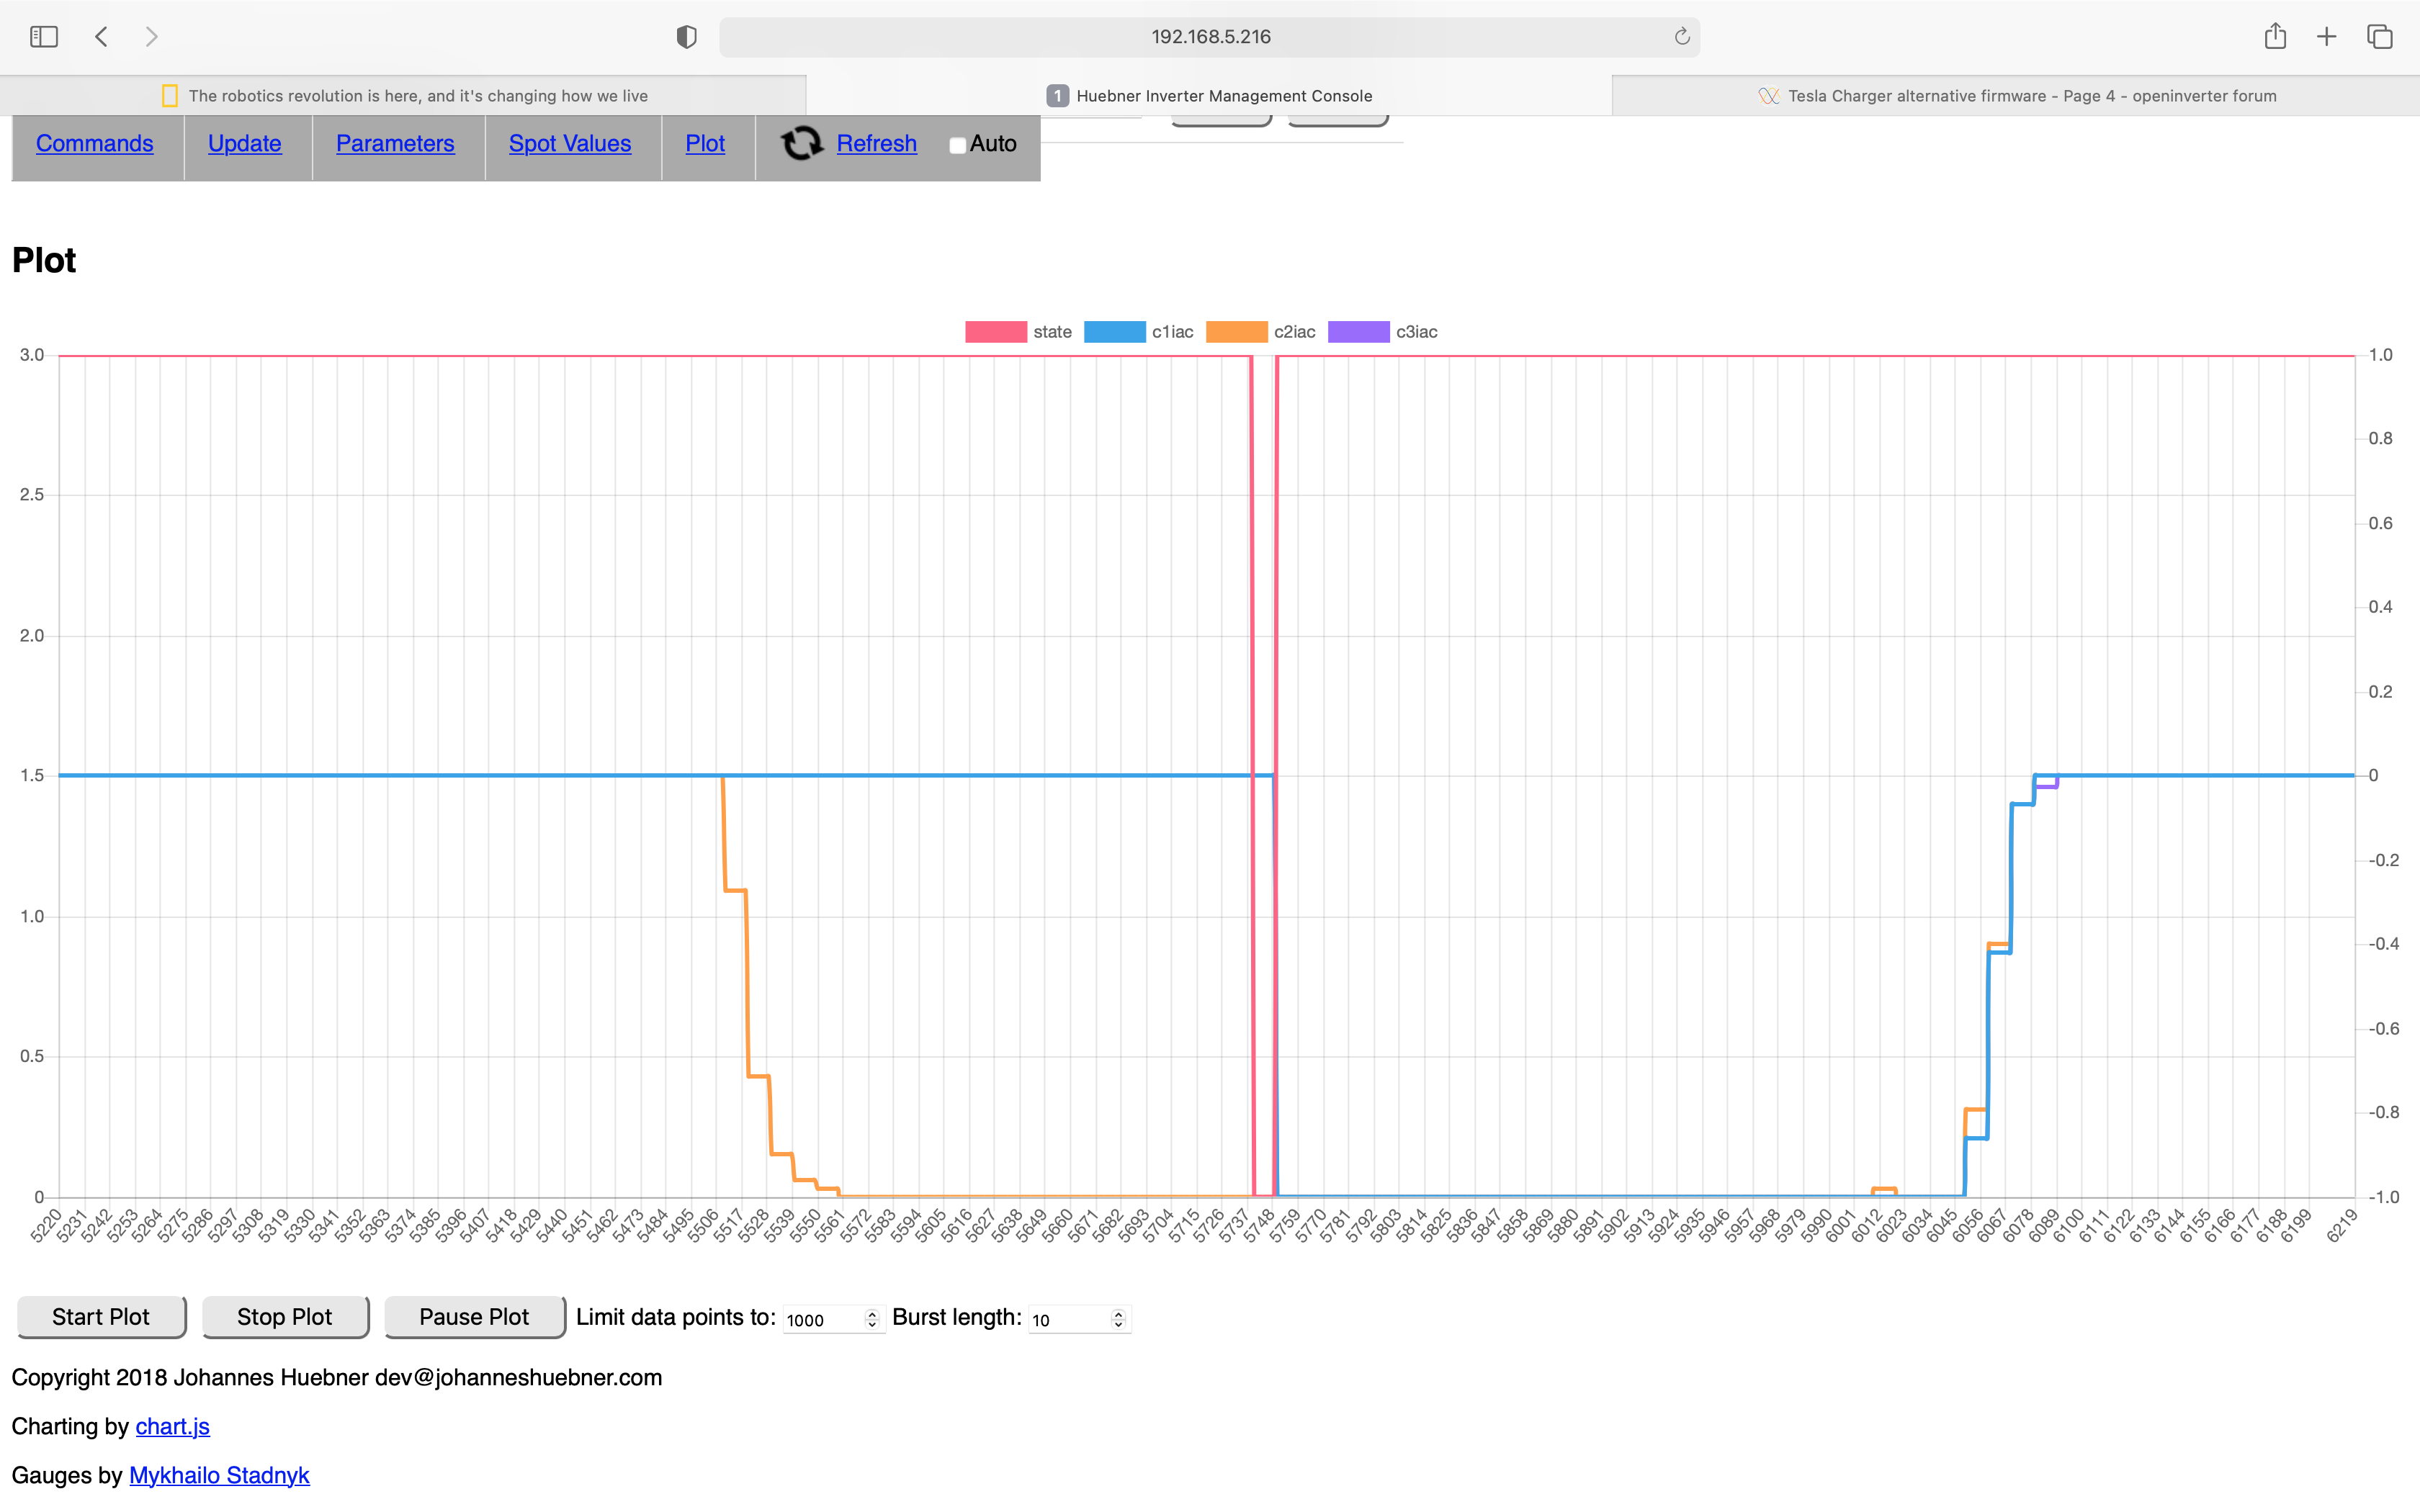Screen dimensions: 2420x1512
Task: Open the Share sheet icon
Action: coord(2275,37)
